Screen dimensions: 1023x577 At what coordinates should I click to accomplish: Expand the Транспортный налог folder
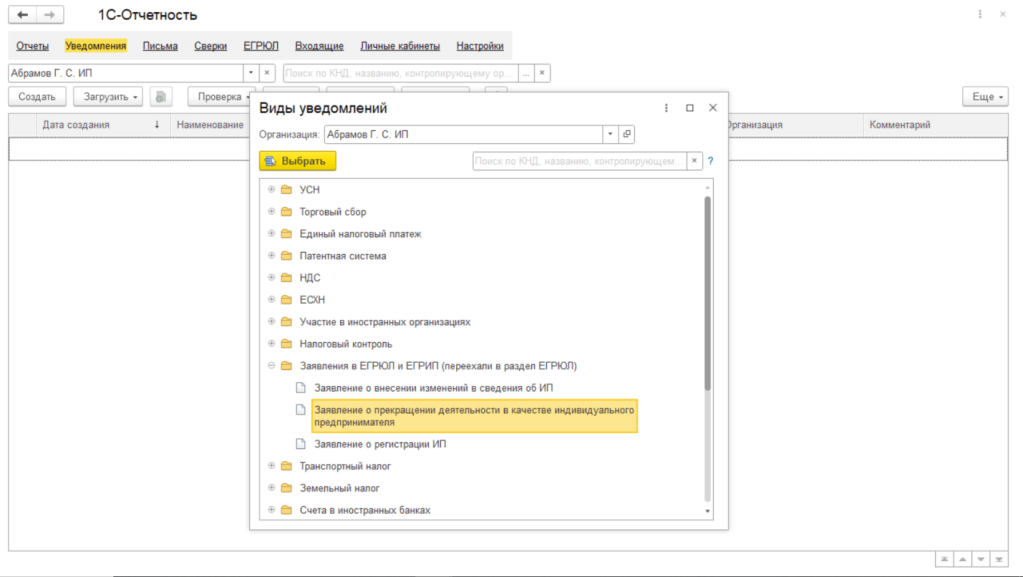click(x=271, y=466)
